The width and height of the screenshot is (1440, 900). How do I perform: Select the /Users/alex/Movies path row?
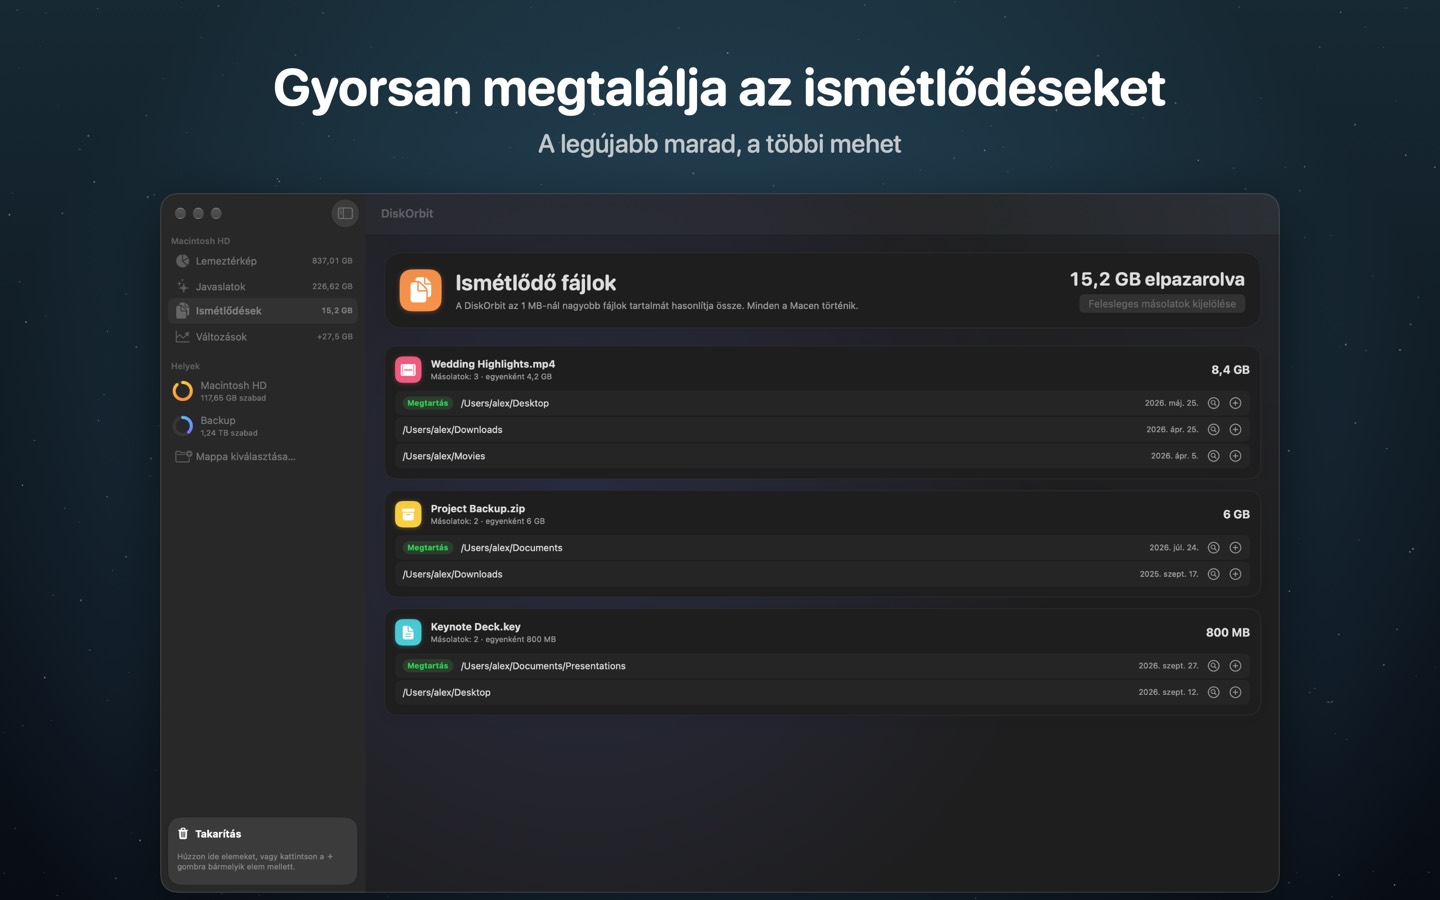[822, 456]
